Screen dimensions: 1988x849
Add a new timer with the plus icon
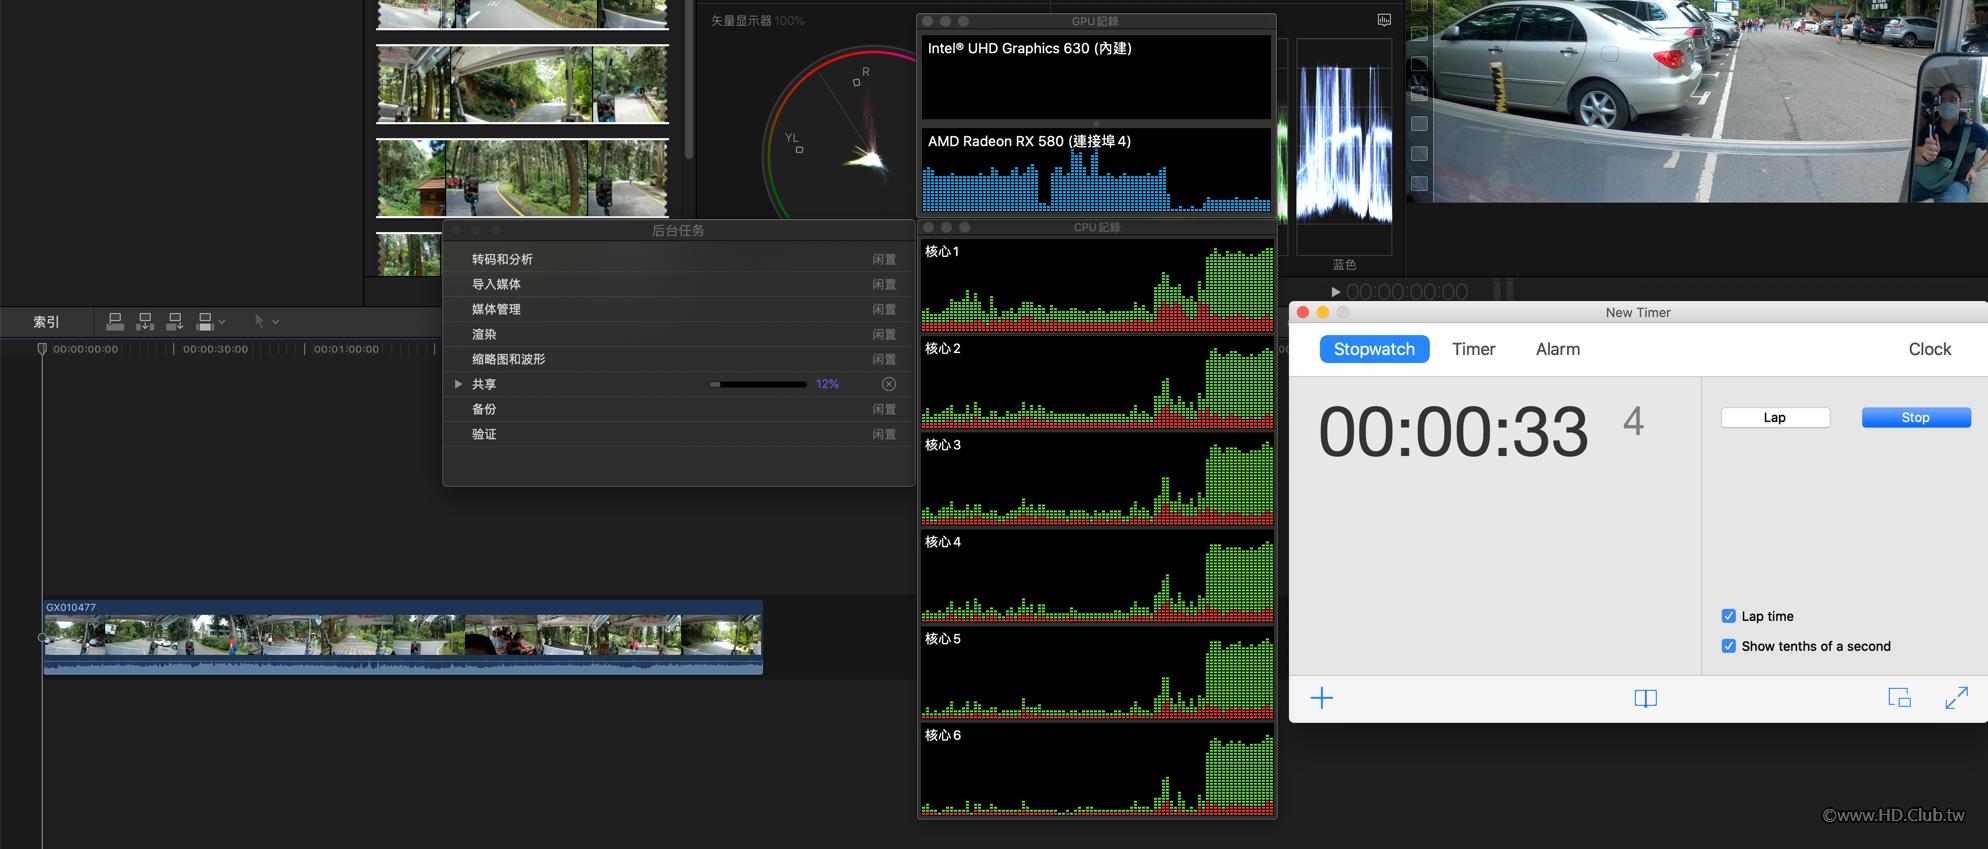click(1321, 698)
